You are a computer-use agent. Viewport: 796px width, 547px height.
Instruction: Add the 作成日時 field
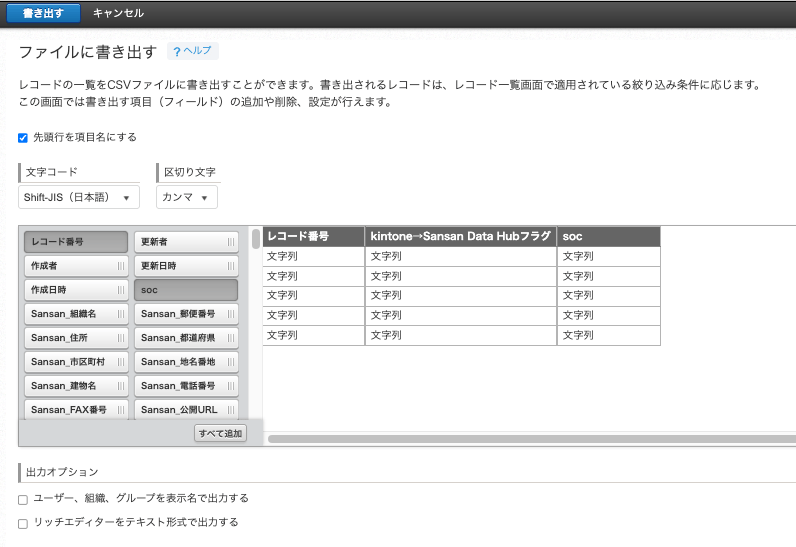coord(76,290)
